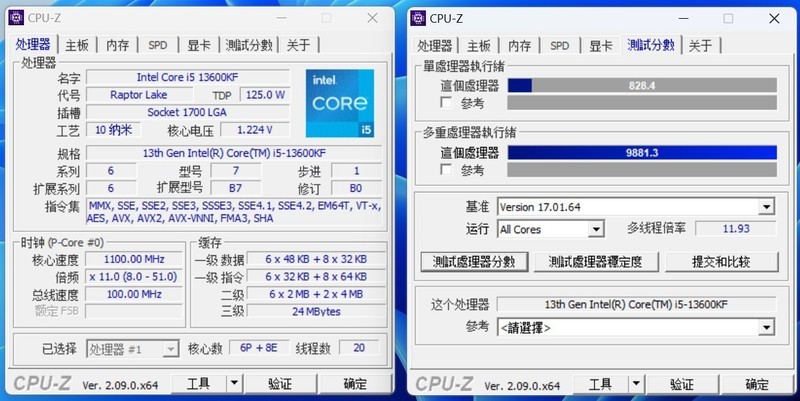Click the 工具 button in the left window

pyautogui.click(x=199, y=383)
